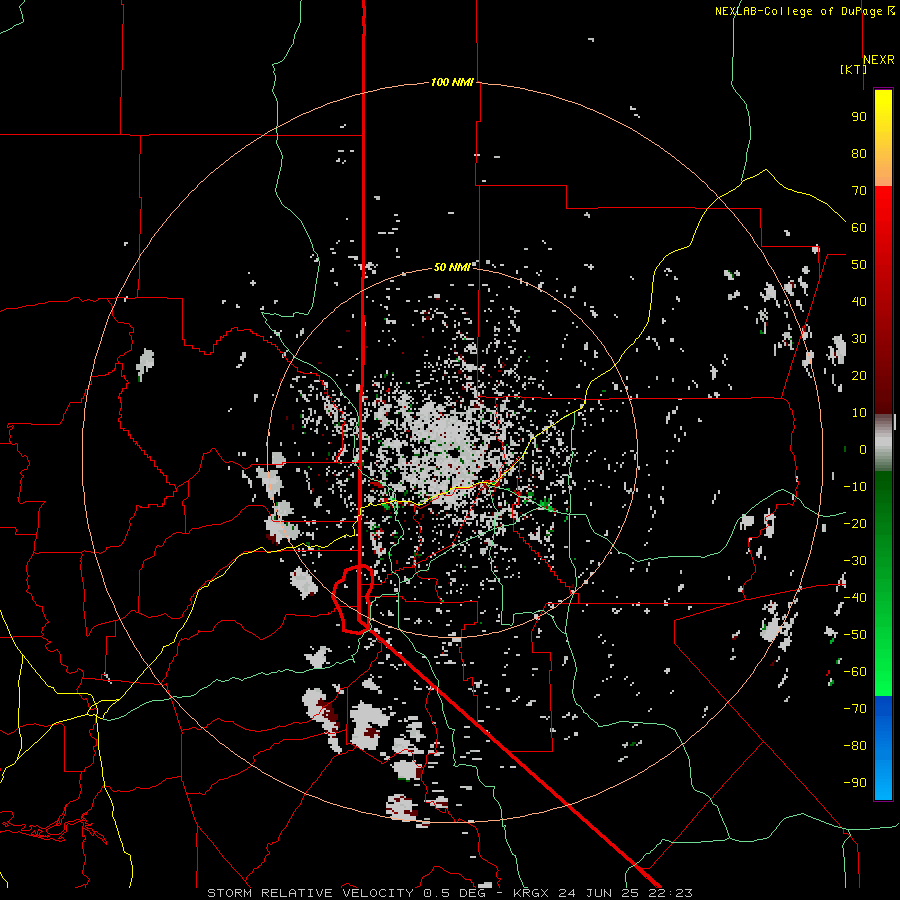Select the -70 value on velocity scale
Image resolution: width=900 pixels, height=900 pixels.
tap(855, 709)
